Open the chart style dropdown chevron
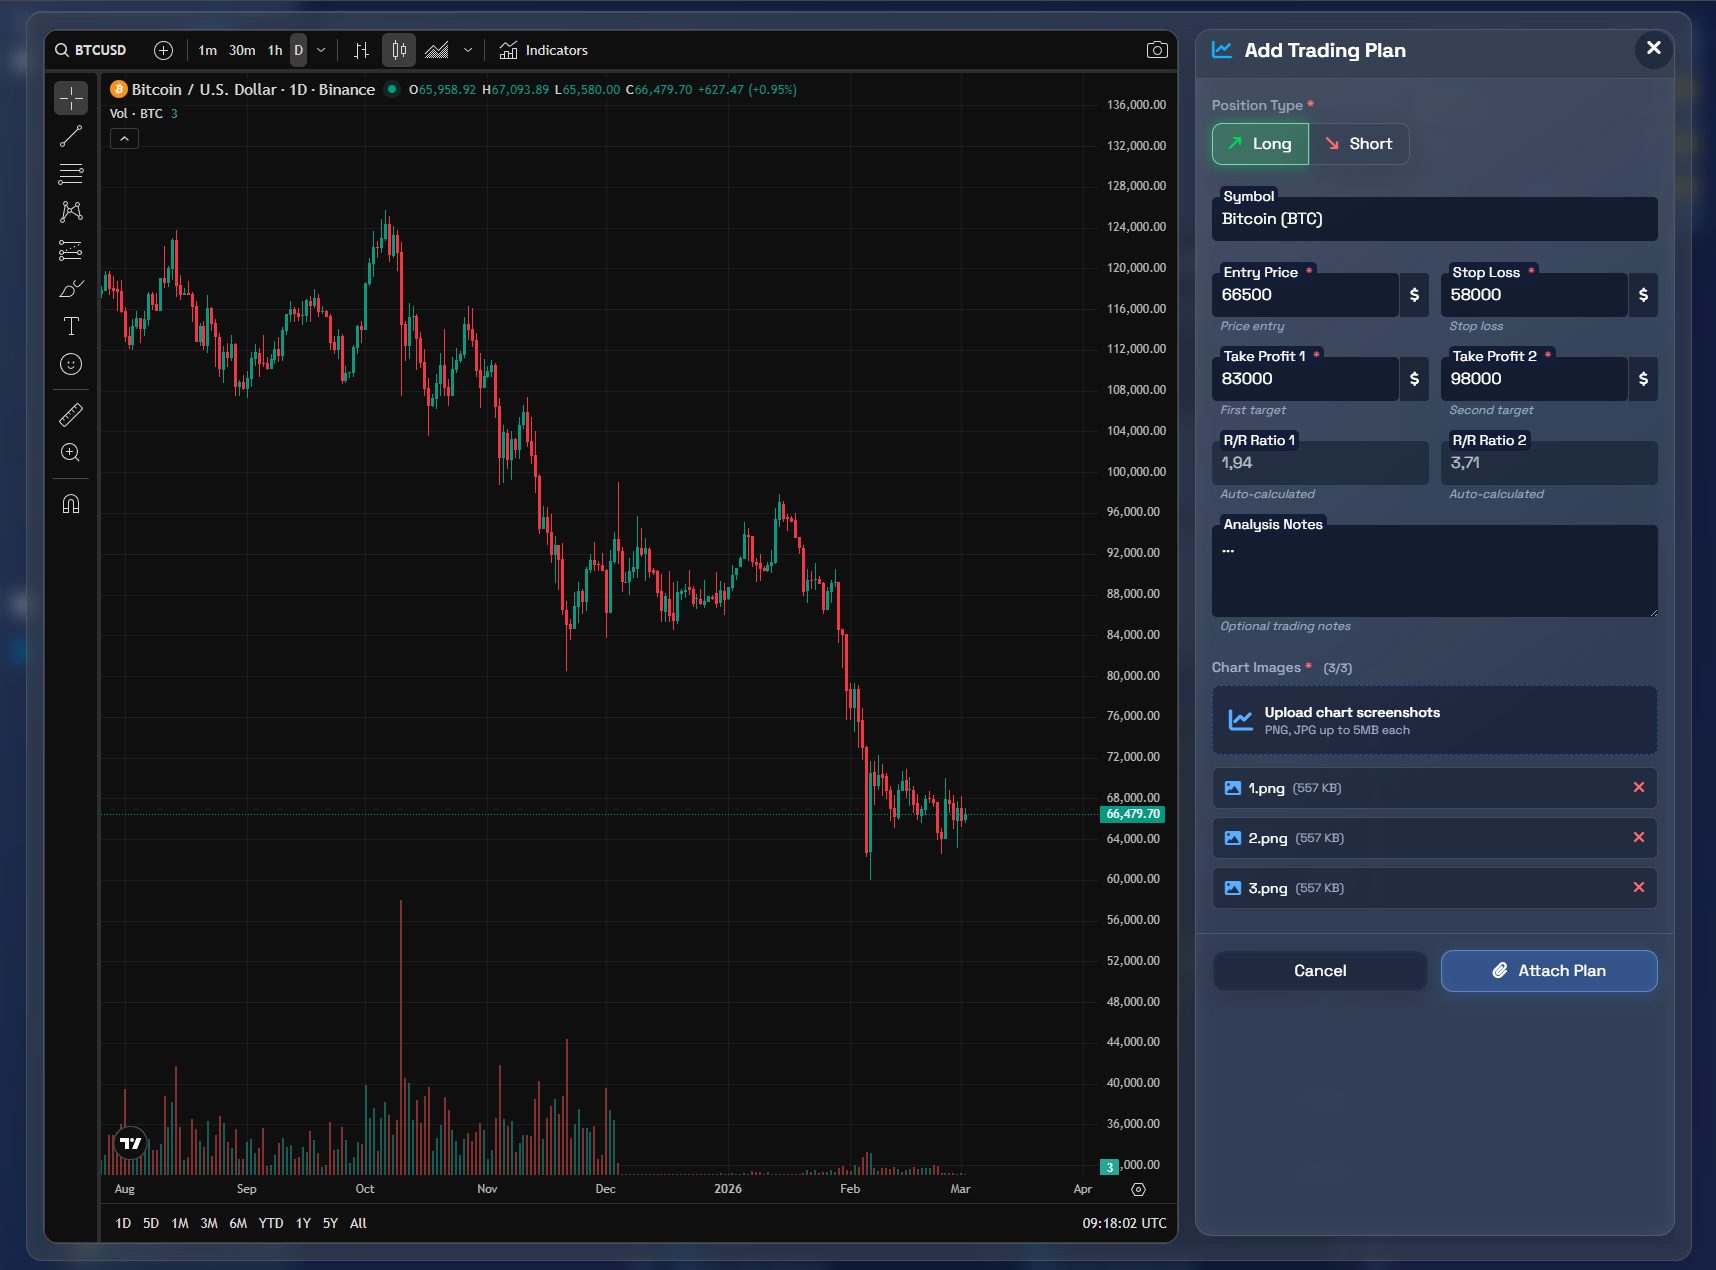This screenshot has width=1716, height=1270. [466, 49]
